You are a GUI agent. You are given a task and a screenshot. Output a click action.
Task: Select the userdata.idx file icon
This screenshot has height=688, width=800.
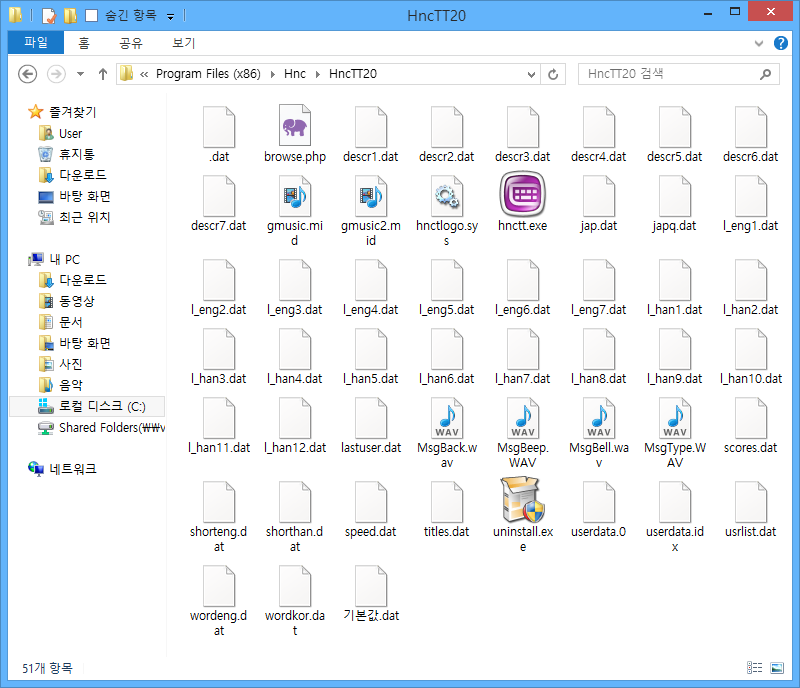pyautogui.click(x=674, y=502)
